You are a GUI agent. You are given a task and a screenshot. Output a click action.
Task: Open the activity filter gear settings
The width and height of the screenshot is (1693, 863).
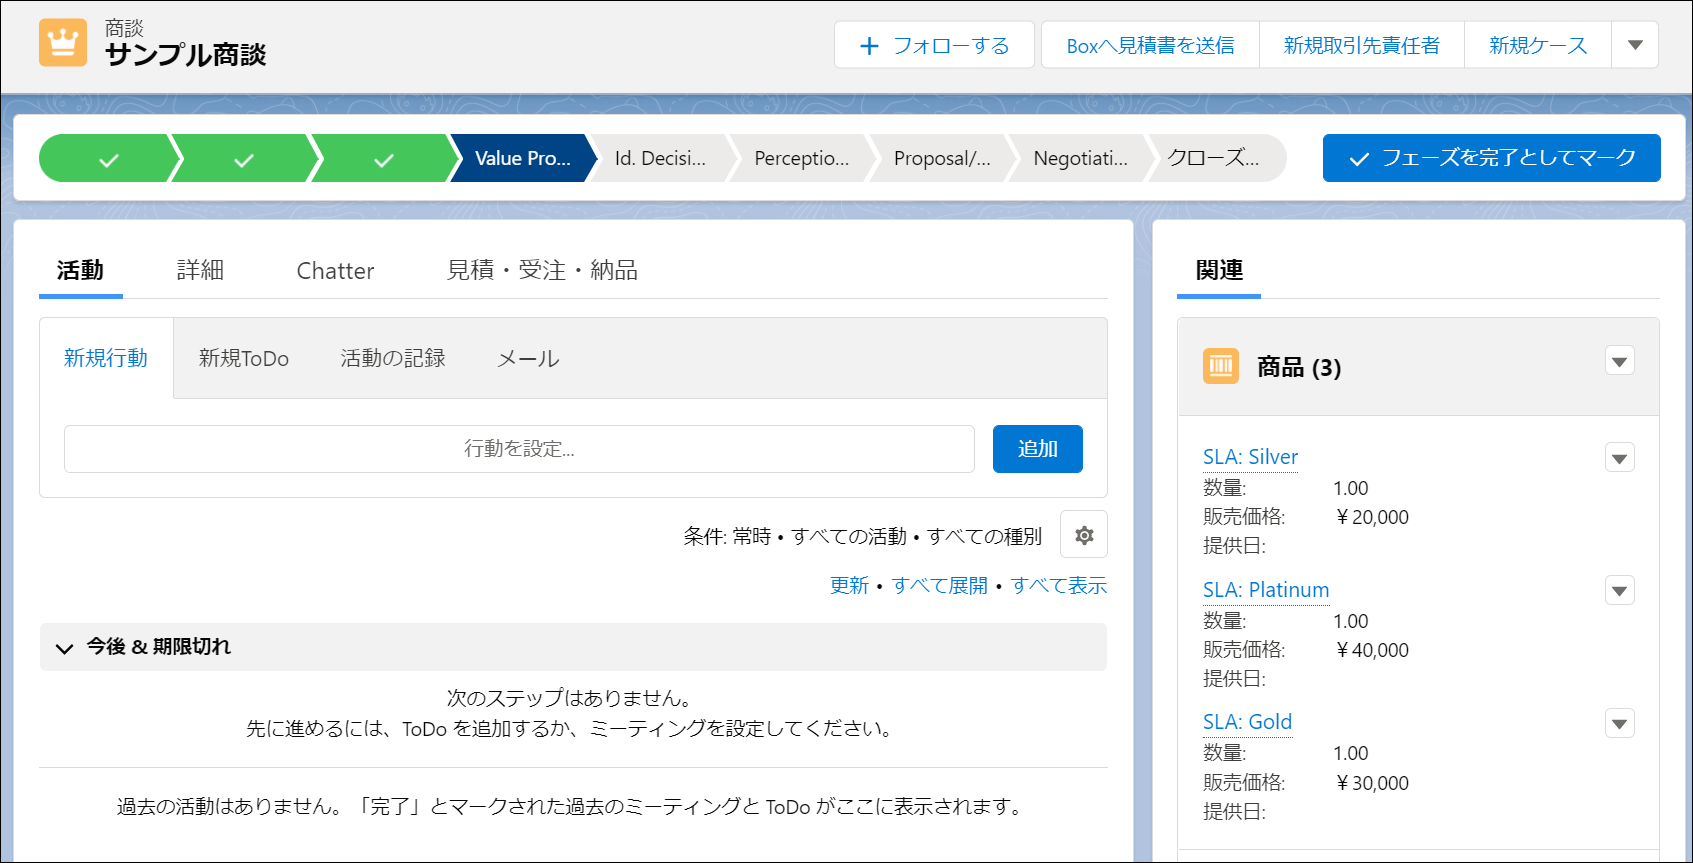point(1083,536)
